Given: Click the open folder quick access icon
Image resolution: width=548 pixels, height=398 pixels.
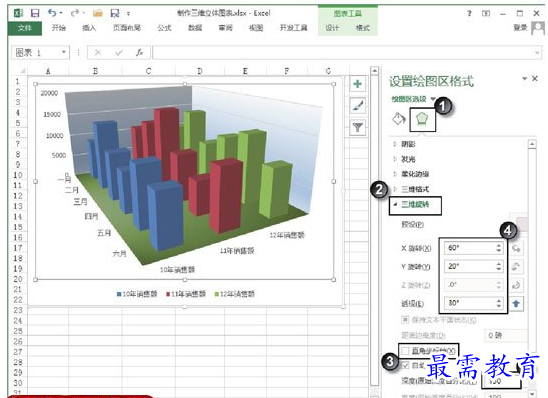Looking at the screenshot, I should point(98,13).
